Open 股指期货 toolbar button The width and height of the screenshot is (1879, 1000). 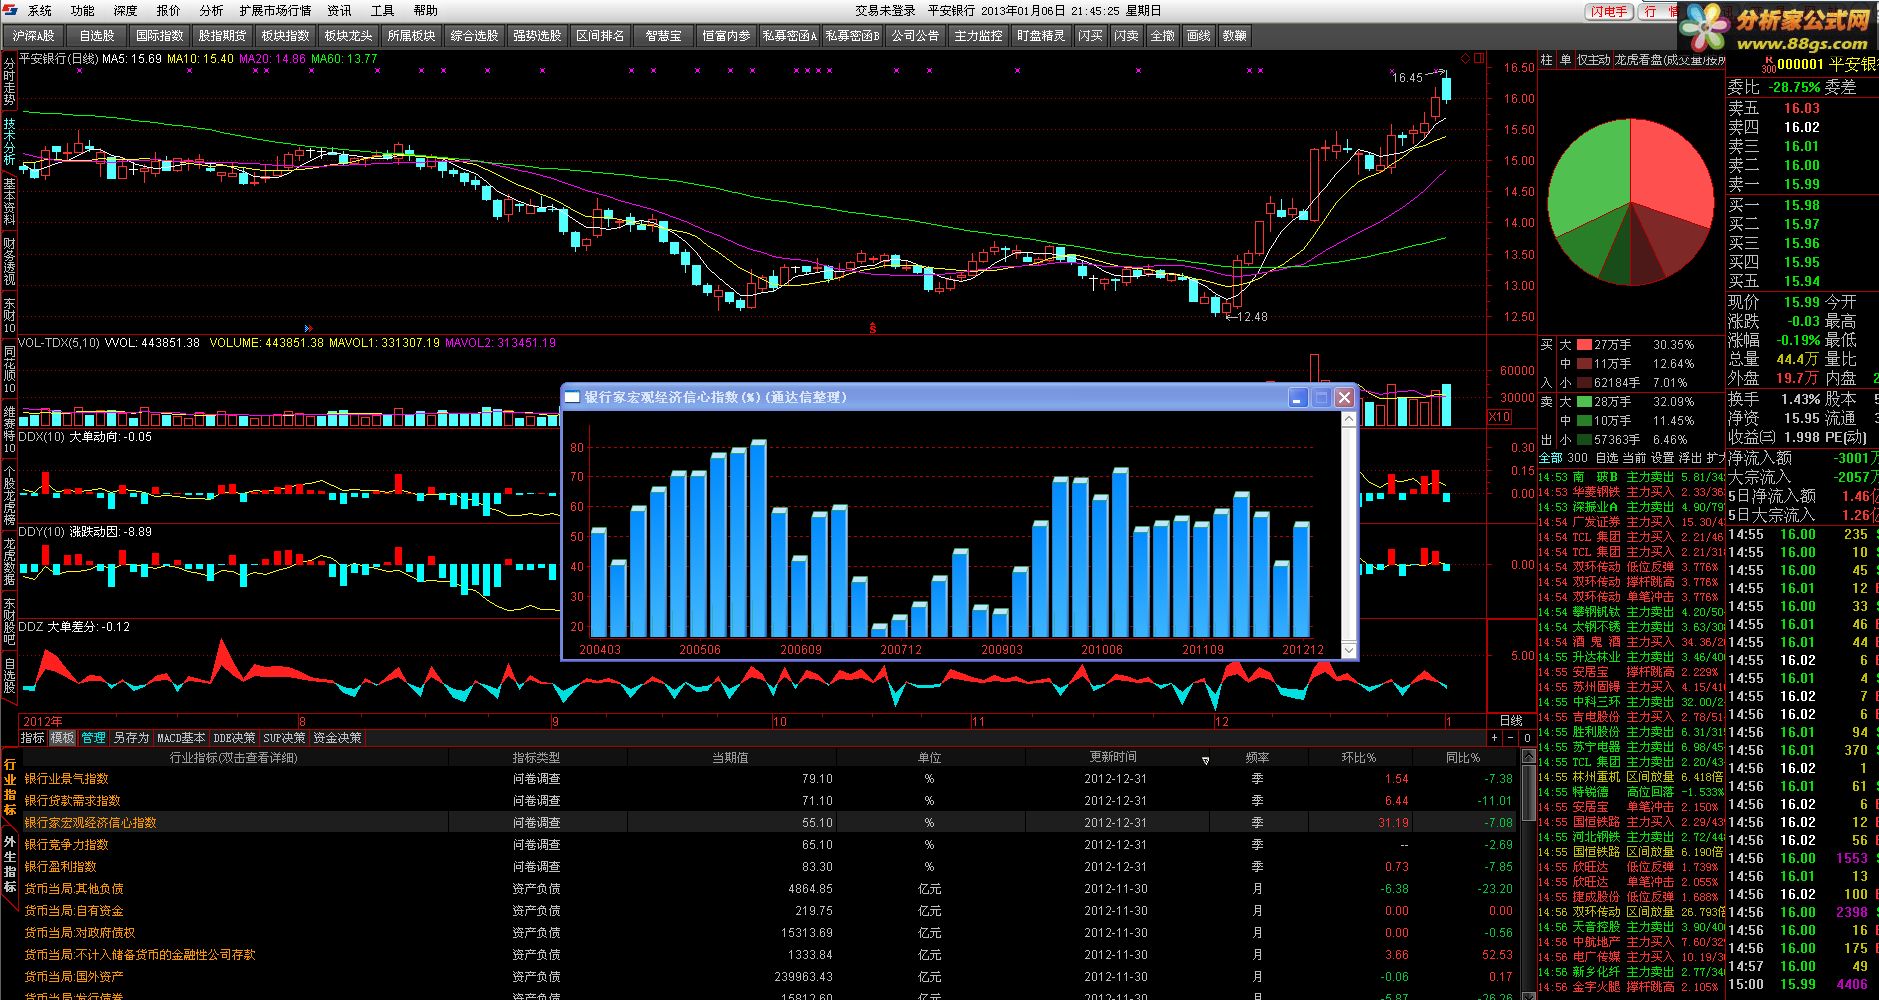click(222, 36)
